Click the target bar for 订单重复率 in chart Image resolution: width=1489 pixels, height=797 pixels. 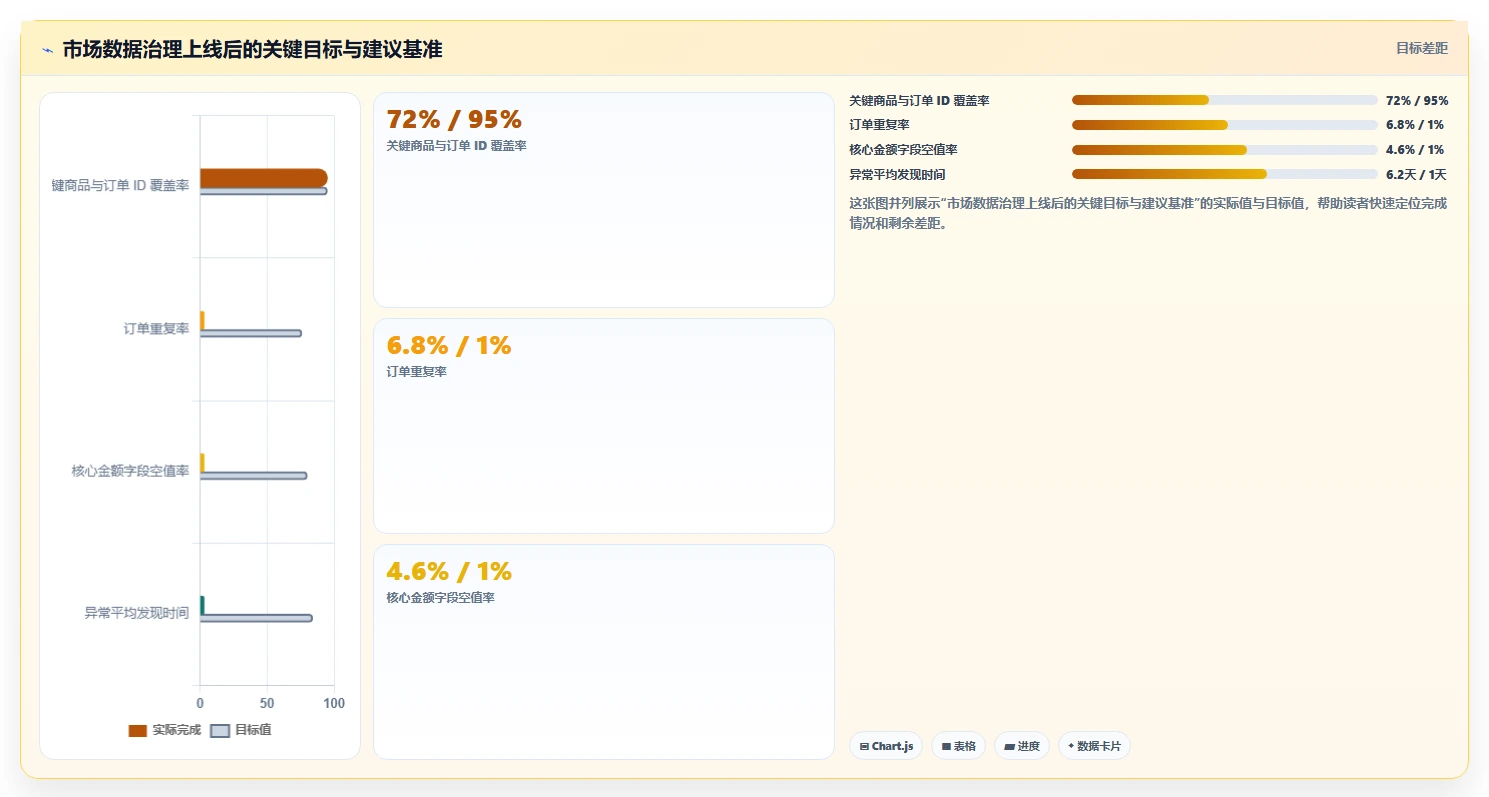click(250, 333)
